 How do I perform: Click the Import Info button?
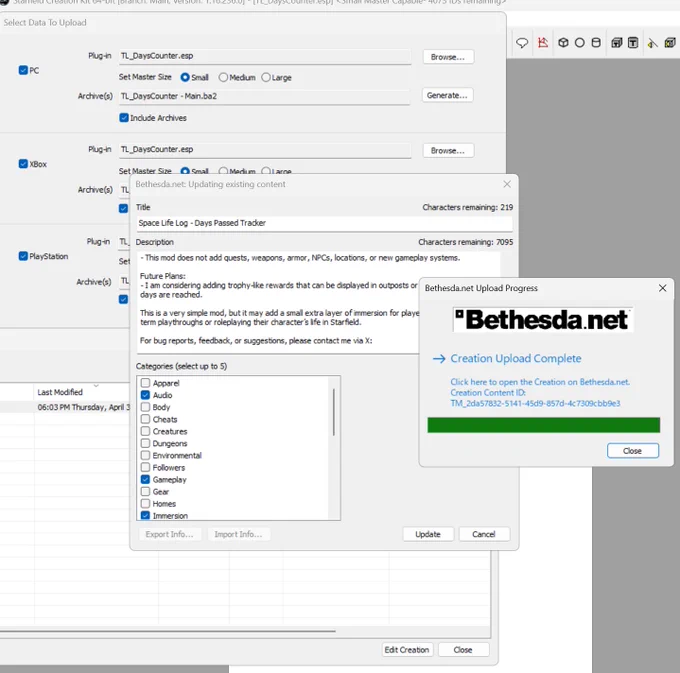coord(239,534)
